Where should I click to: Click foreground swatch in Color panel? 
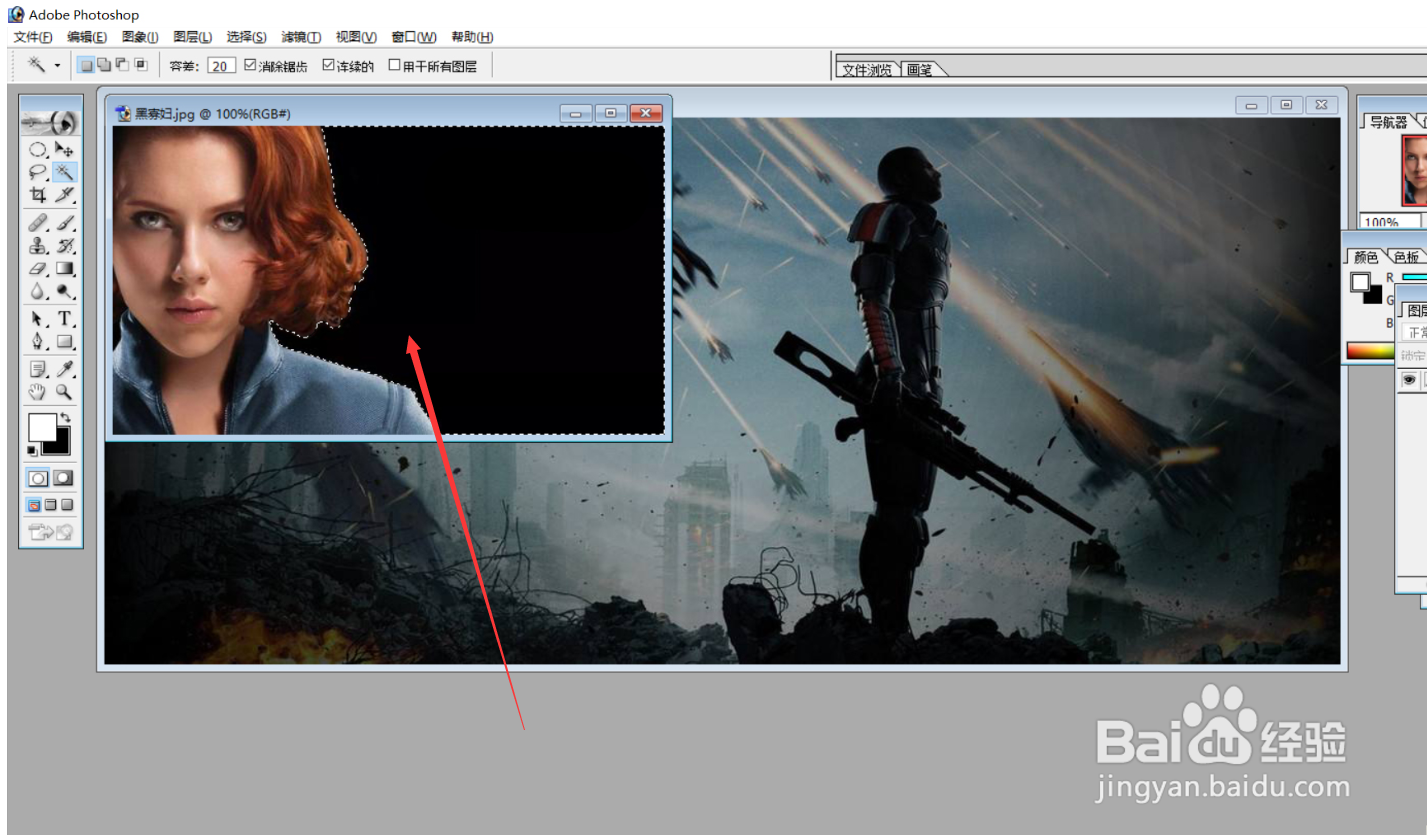tap(1360, 282)
